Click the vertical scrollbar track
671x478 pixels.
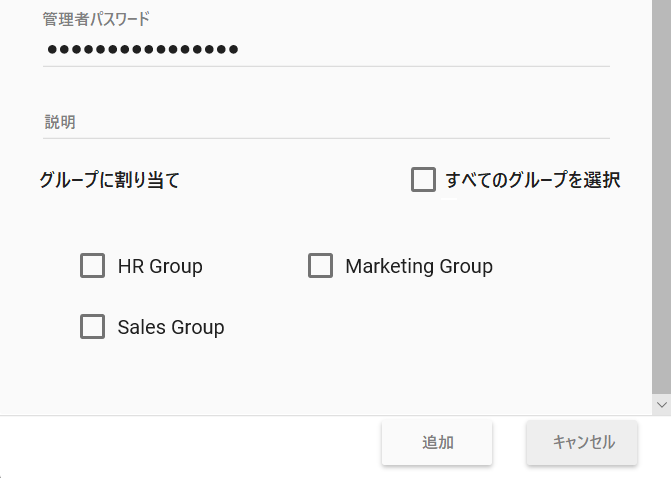(661, 200)
